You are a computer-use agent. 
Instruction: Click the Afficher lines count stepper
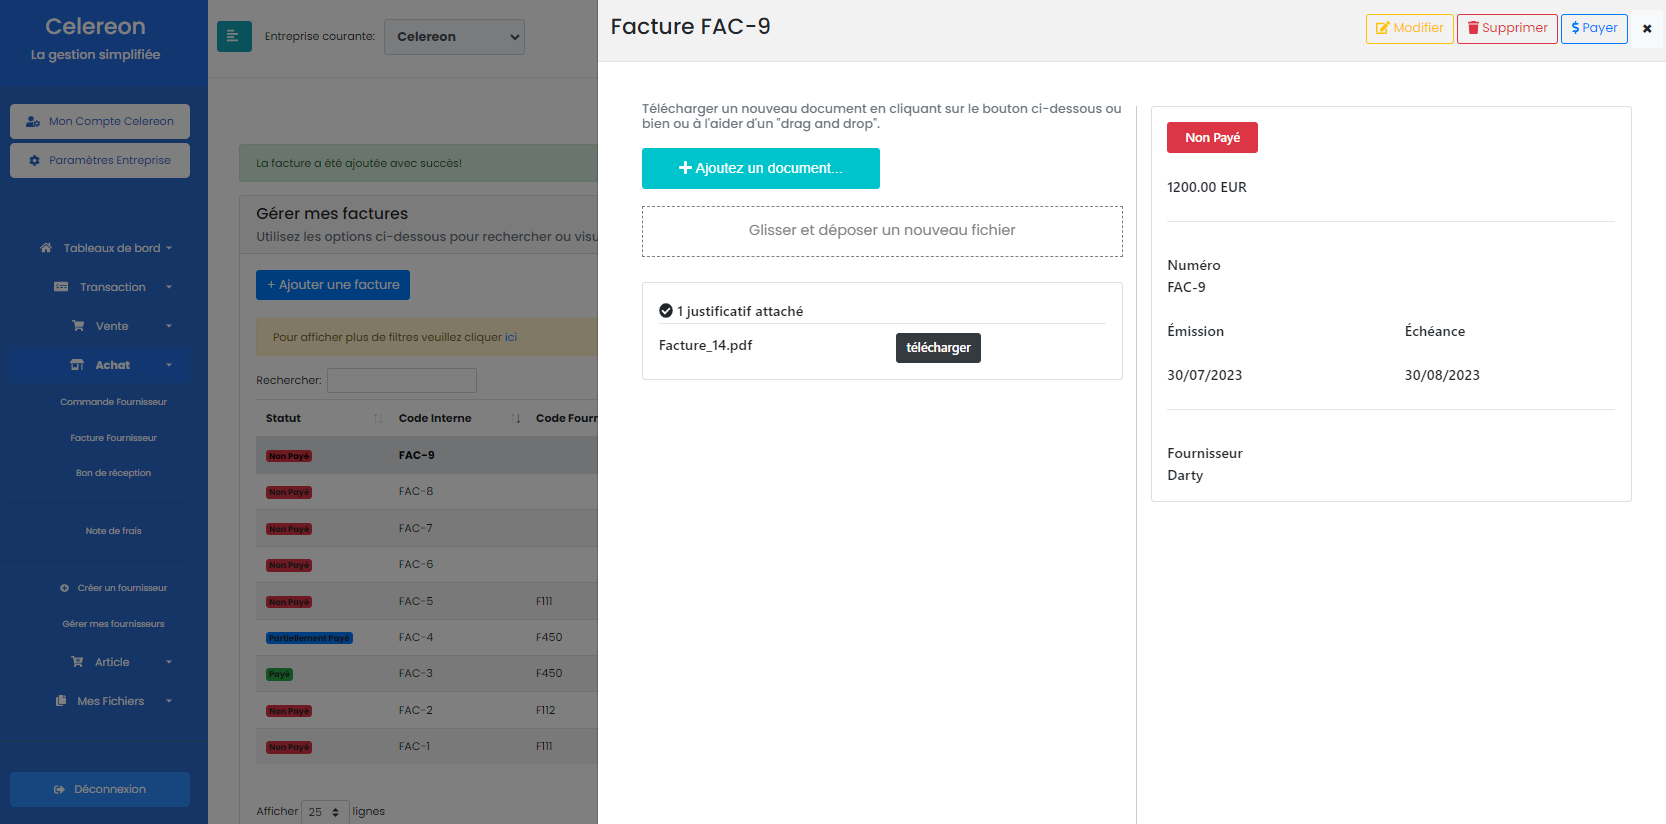(325, 812)
